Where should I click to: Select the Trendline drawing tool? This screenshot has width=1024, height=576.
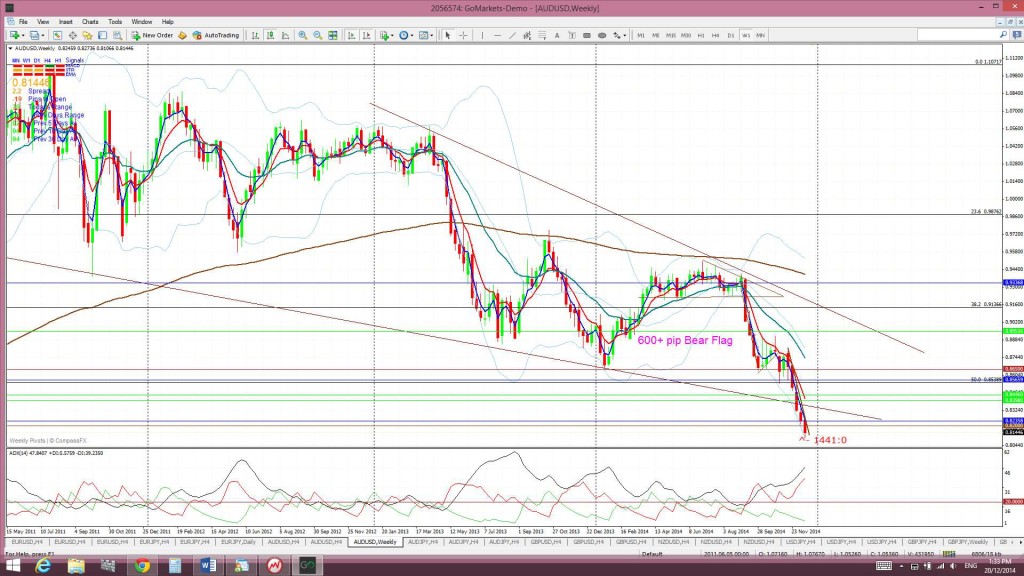click(x=513, y=35)
